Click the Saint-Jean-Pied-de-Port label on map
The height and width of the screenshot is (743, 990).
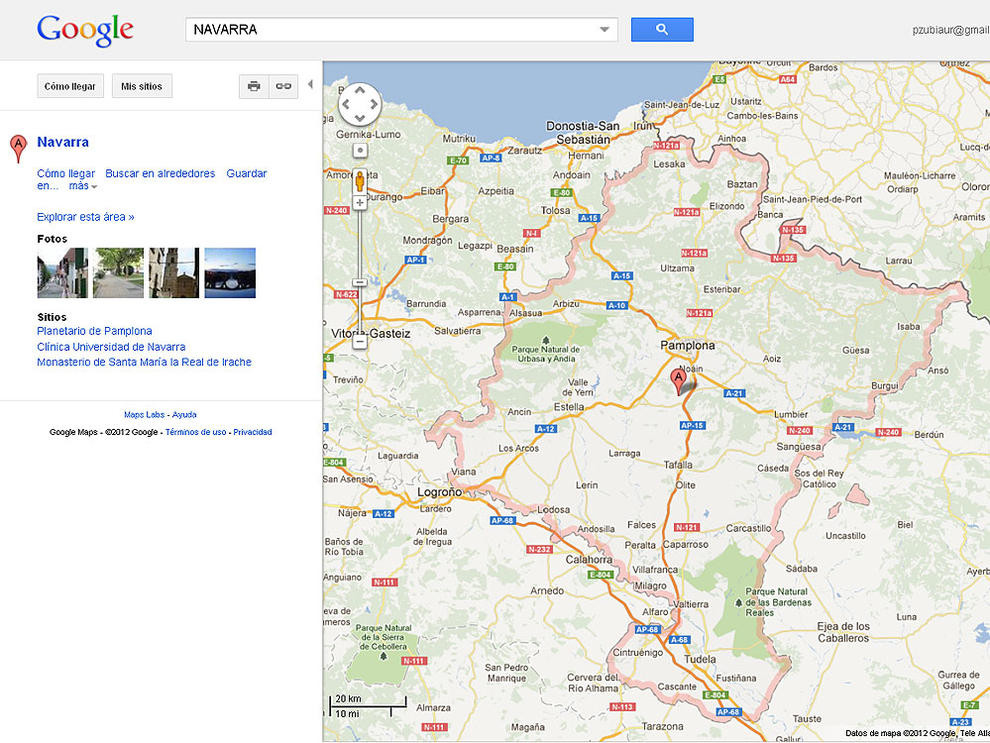click(813, 199)
